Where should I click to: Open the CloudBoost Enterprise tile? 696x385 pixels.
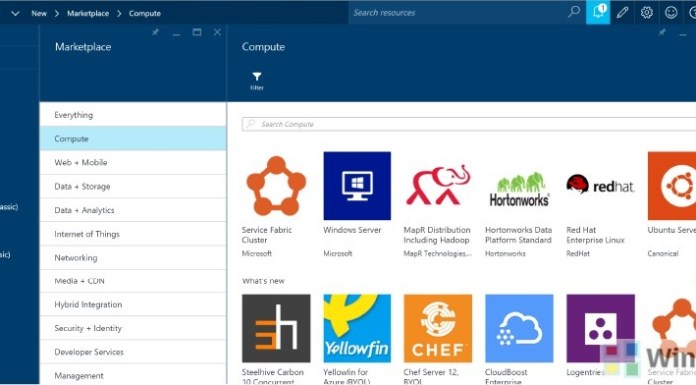click(x=519, y=328)
